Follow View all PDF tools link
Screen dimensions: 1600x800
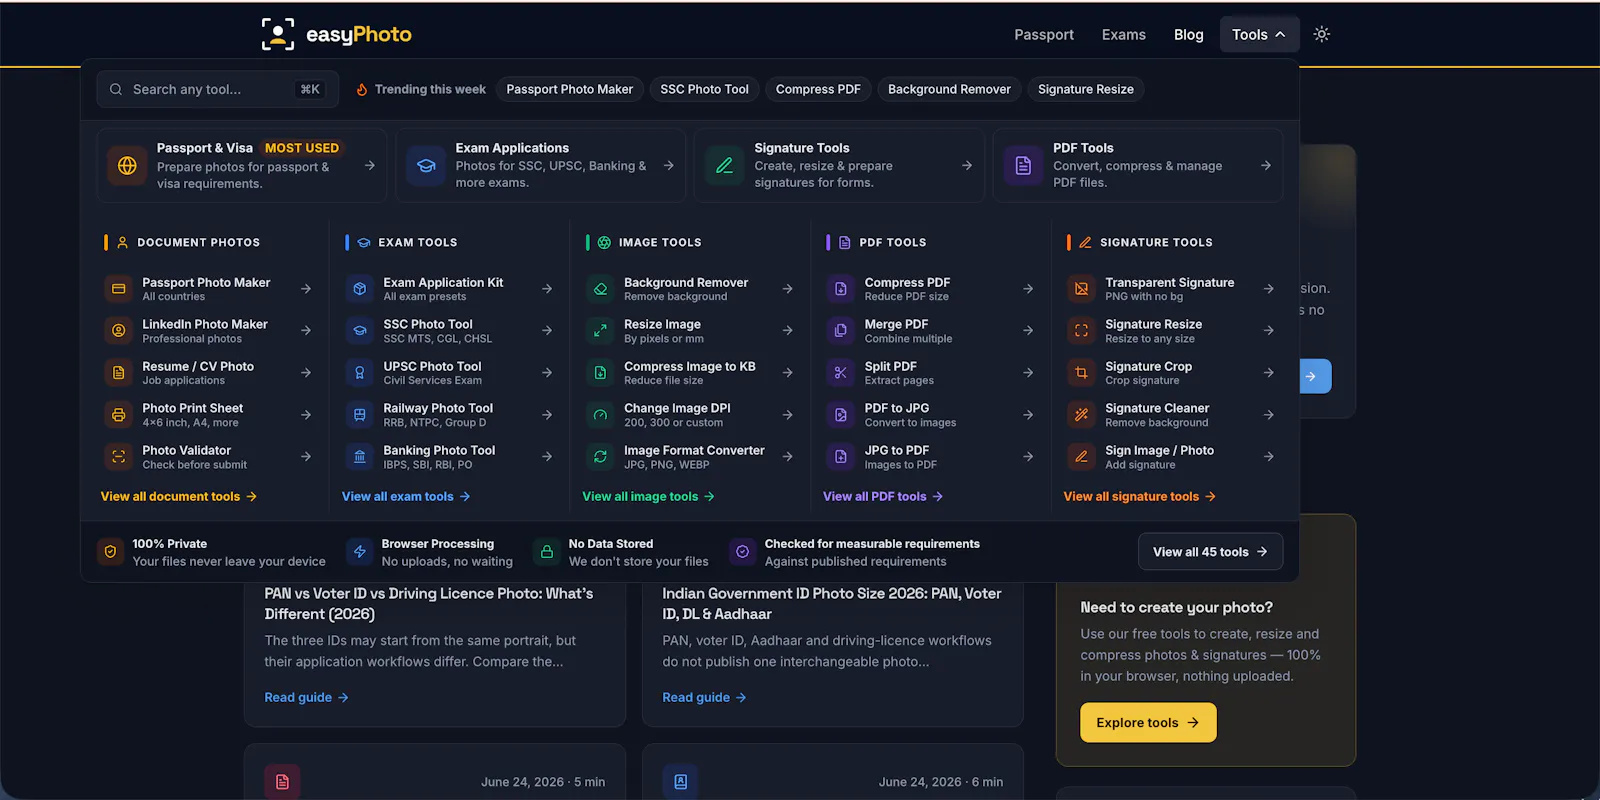(883, 496)
